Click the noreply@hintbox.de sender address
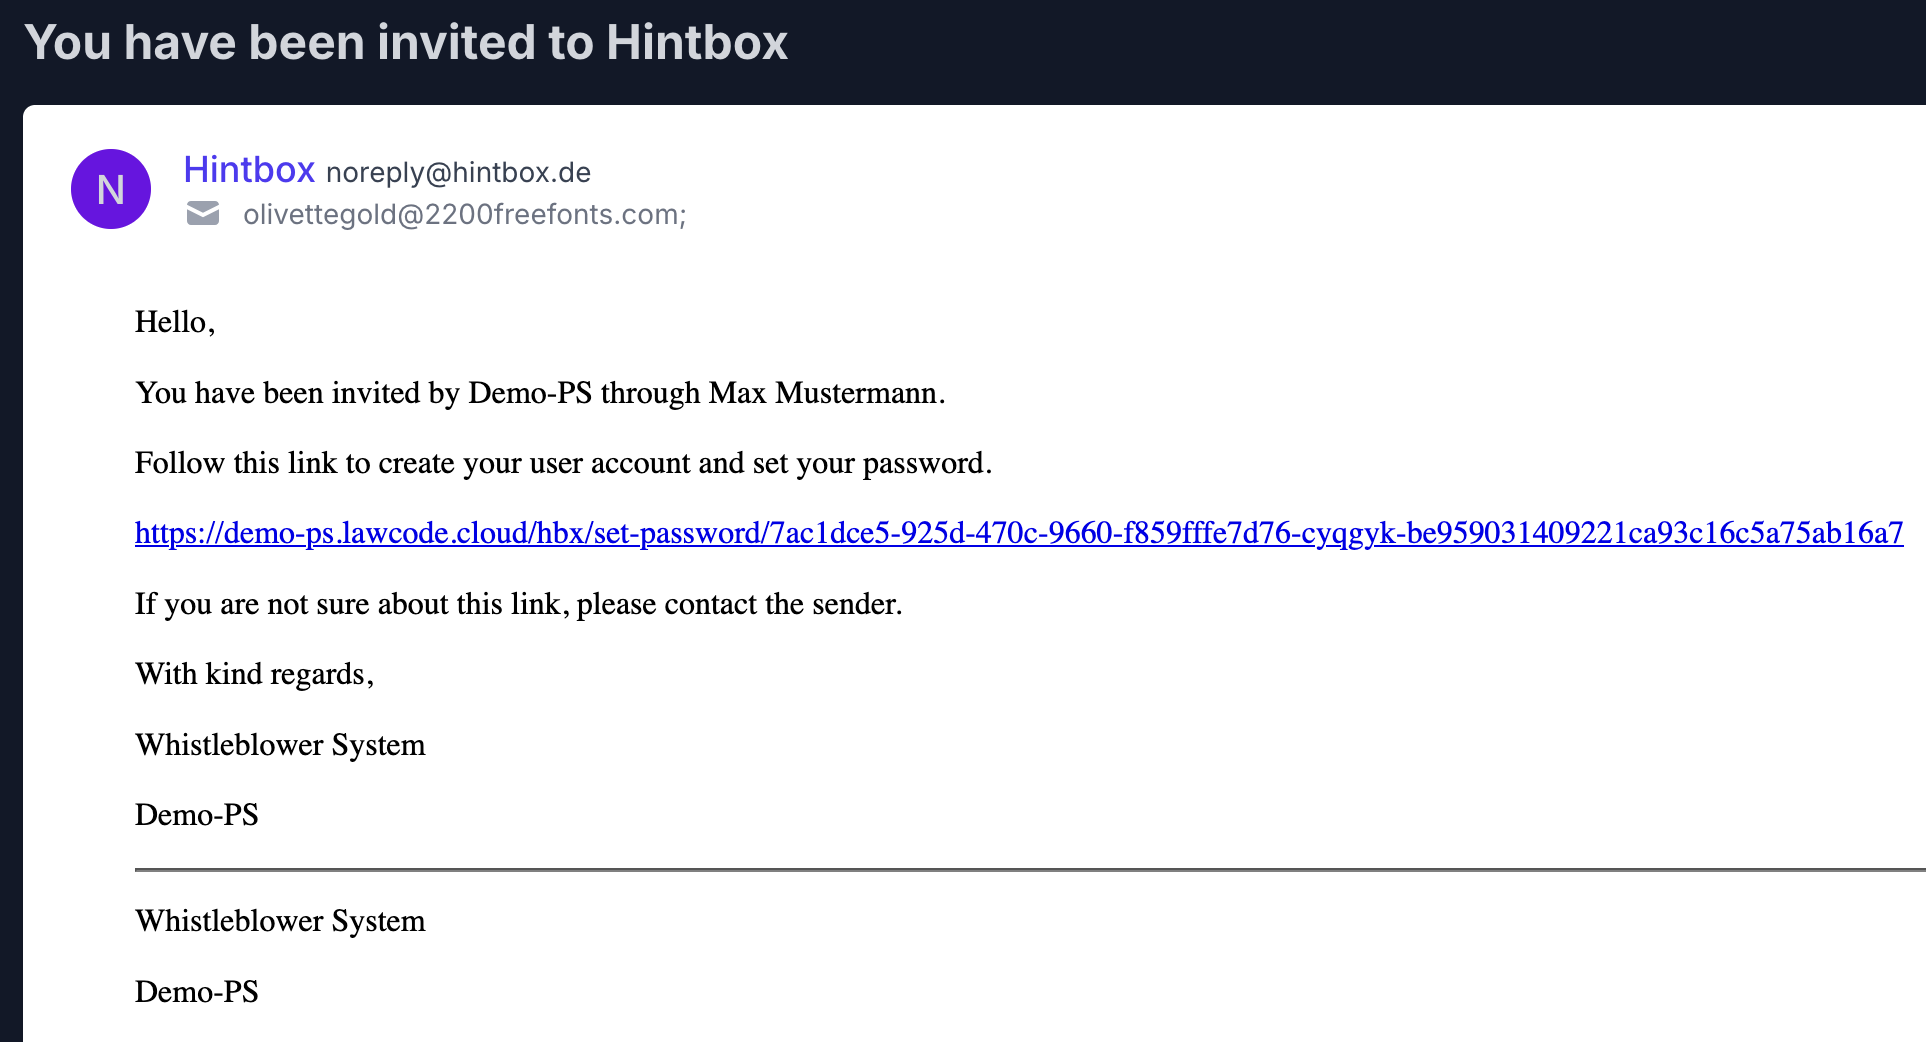 (458, 173)
